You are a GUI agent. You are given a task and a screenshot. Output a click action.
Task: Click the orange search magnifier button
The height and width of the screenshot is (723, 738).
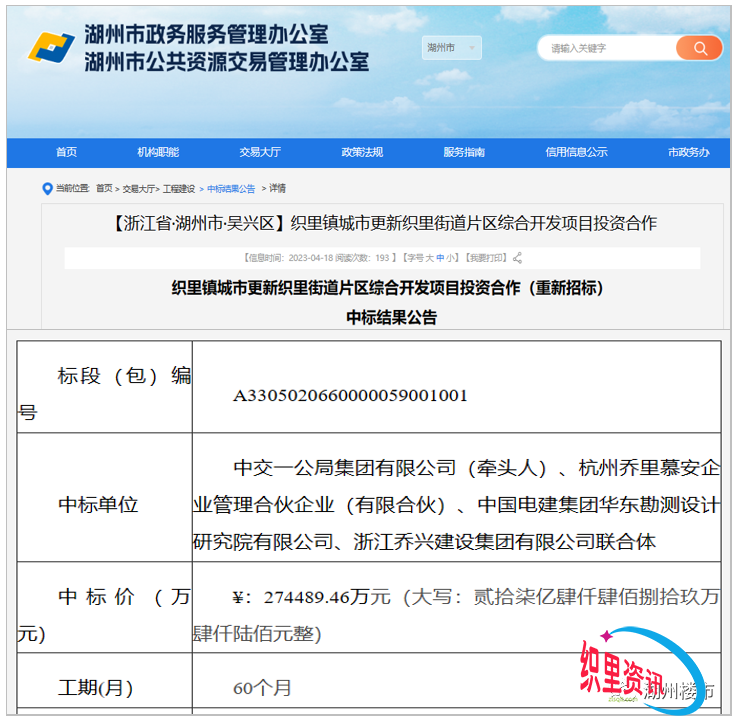pos(699,48)
